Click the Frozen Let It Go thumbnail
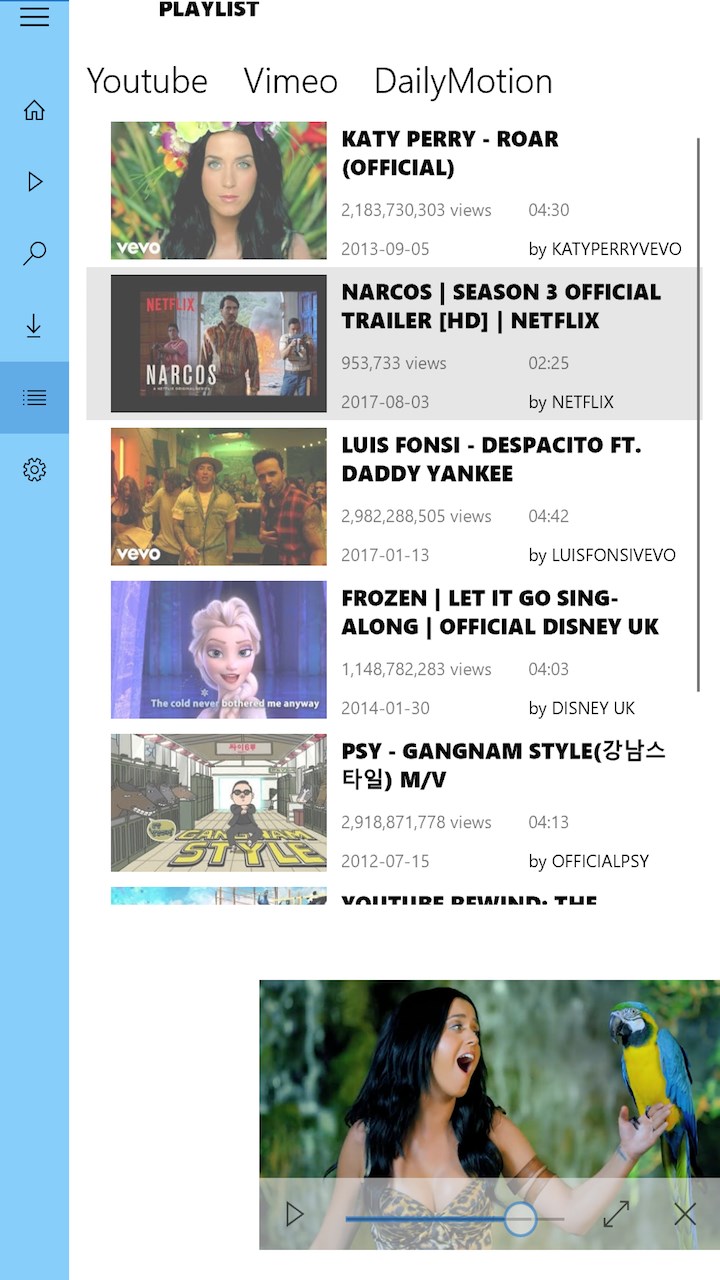Viewport: 720px width, 1280px height. 218,649
